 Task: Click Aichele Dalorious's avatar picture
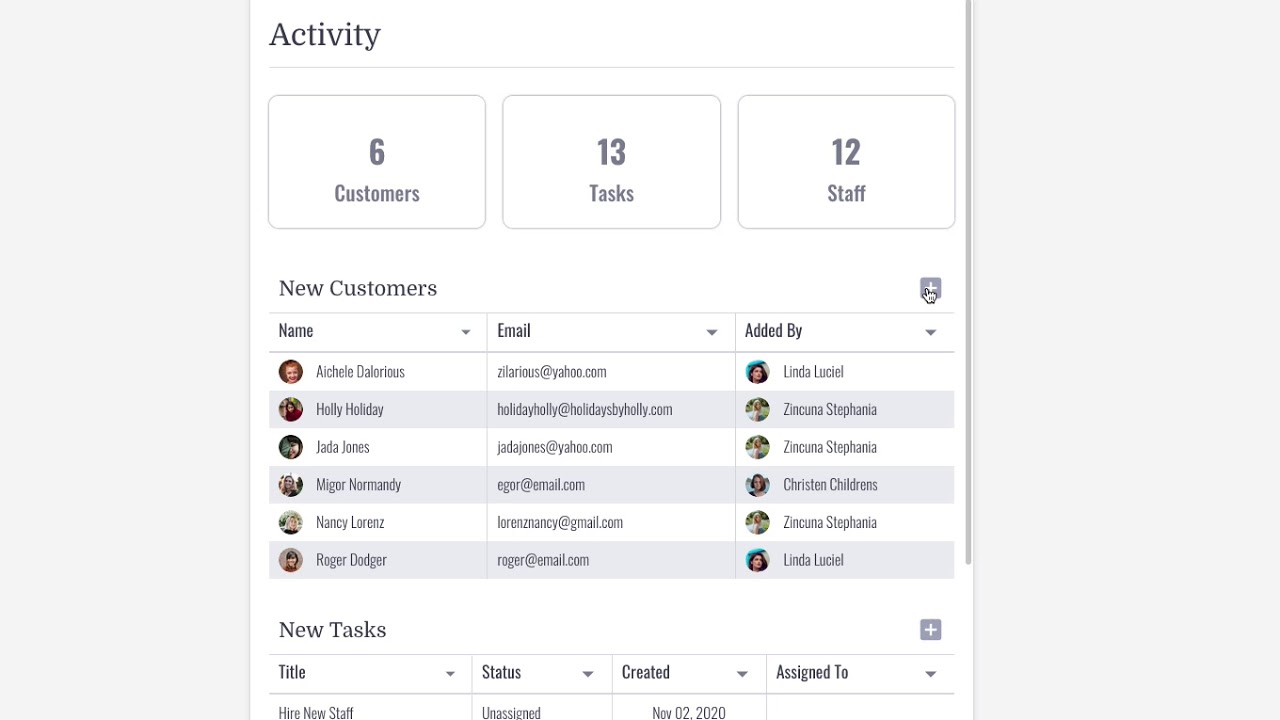tap(291, 372)
